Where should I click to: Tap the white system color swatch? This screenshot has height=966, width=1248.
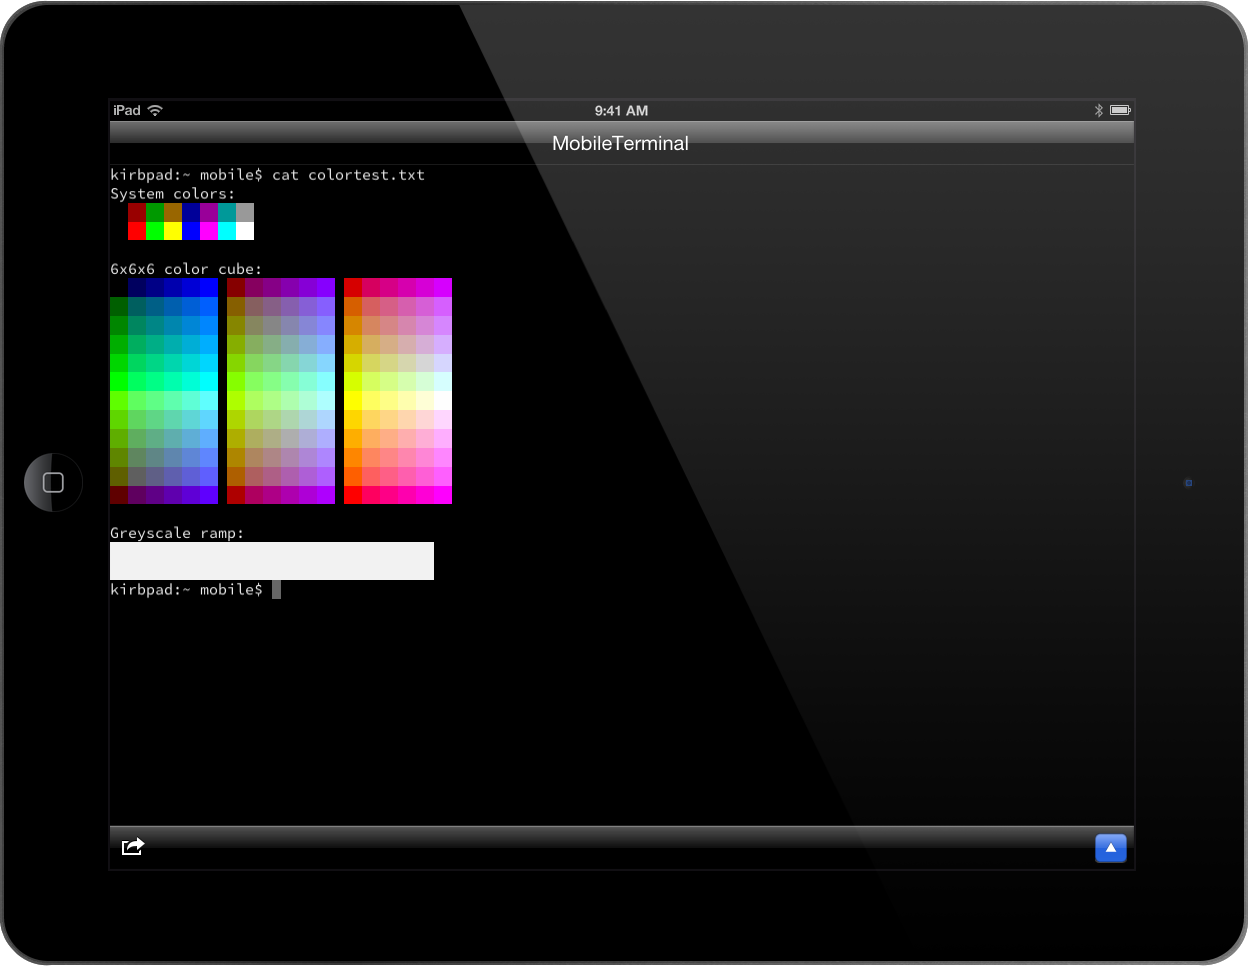(x=245, y=231)
